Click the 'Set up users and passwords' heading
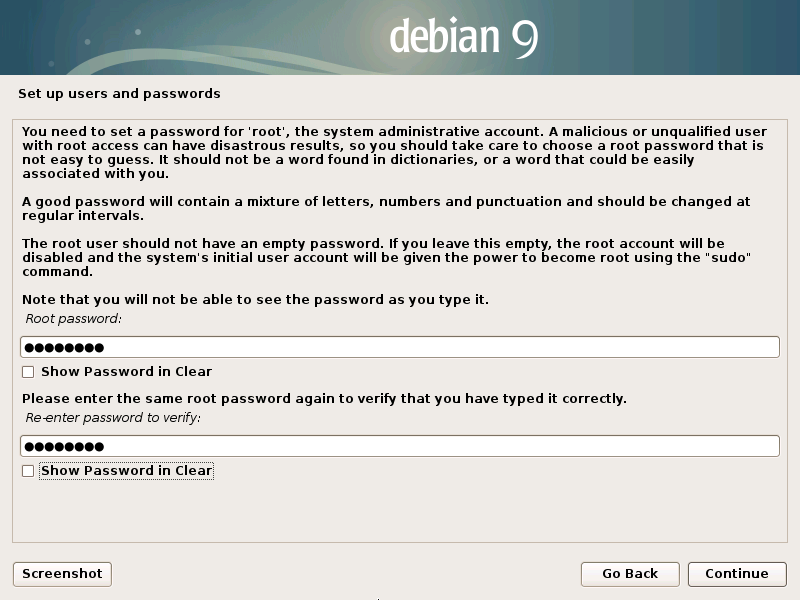 point(119,94)
